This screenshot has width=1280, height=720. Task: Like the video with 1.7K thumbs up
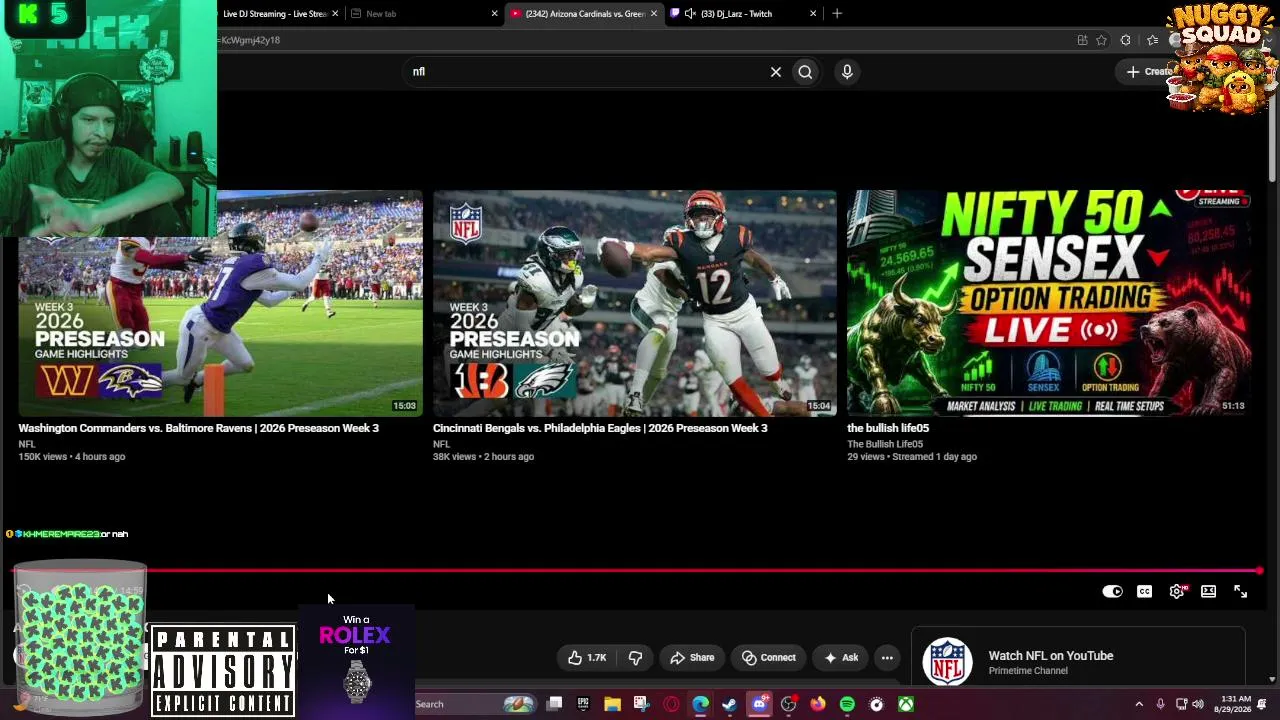[587, 658]
